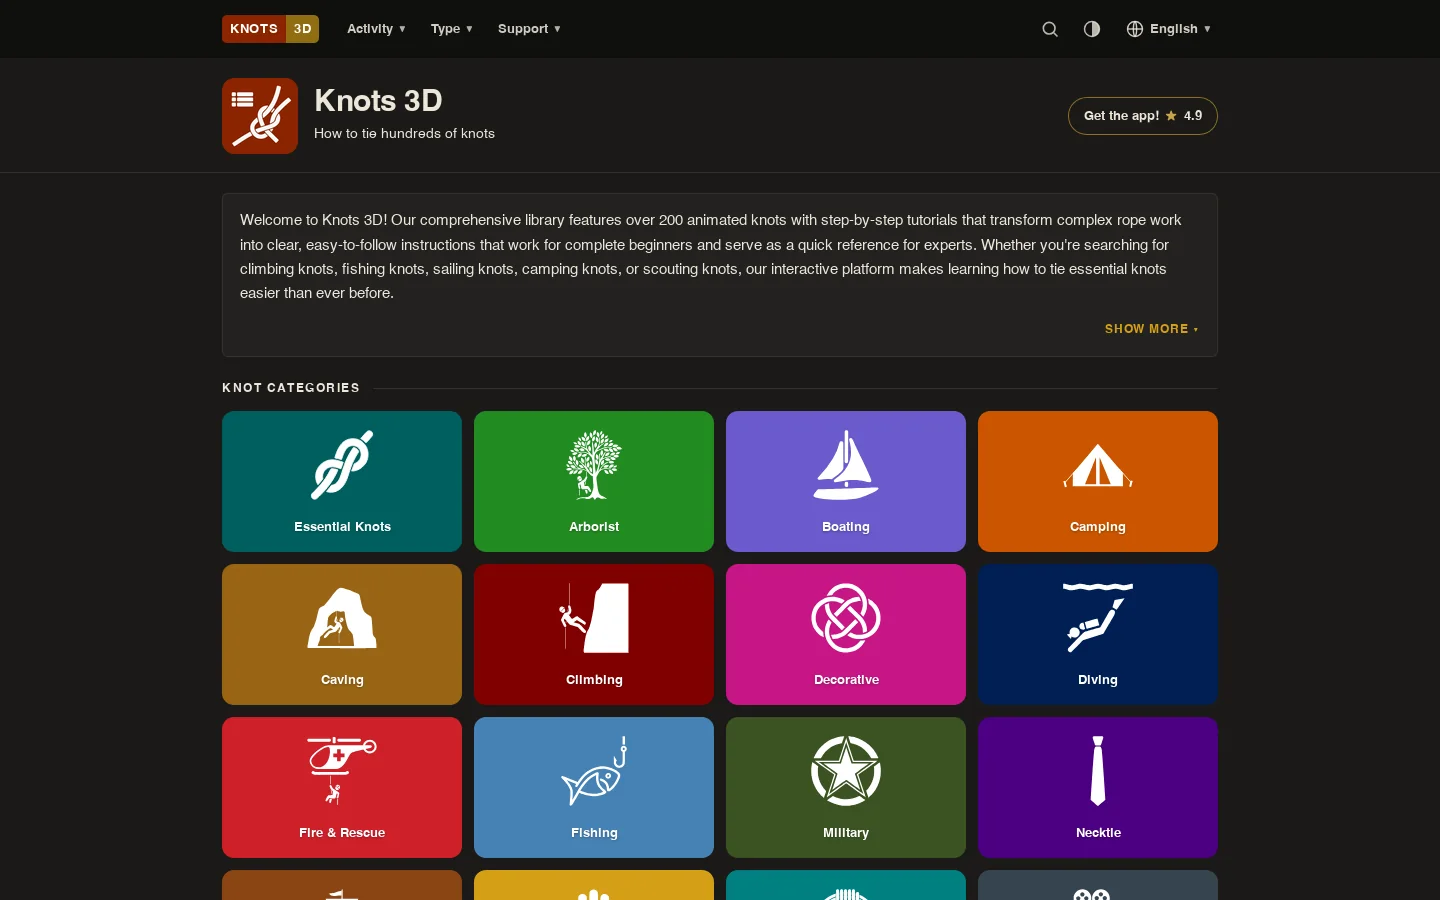The height and width of the screenshot is (900, 1440).
Task: Click the Necktie category label
Action: pos(1098,833)
